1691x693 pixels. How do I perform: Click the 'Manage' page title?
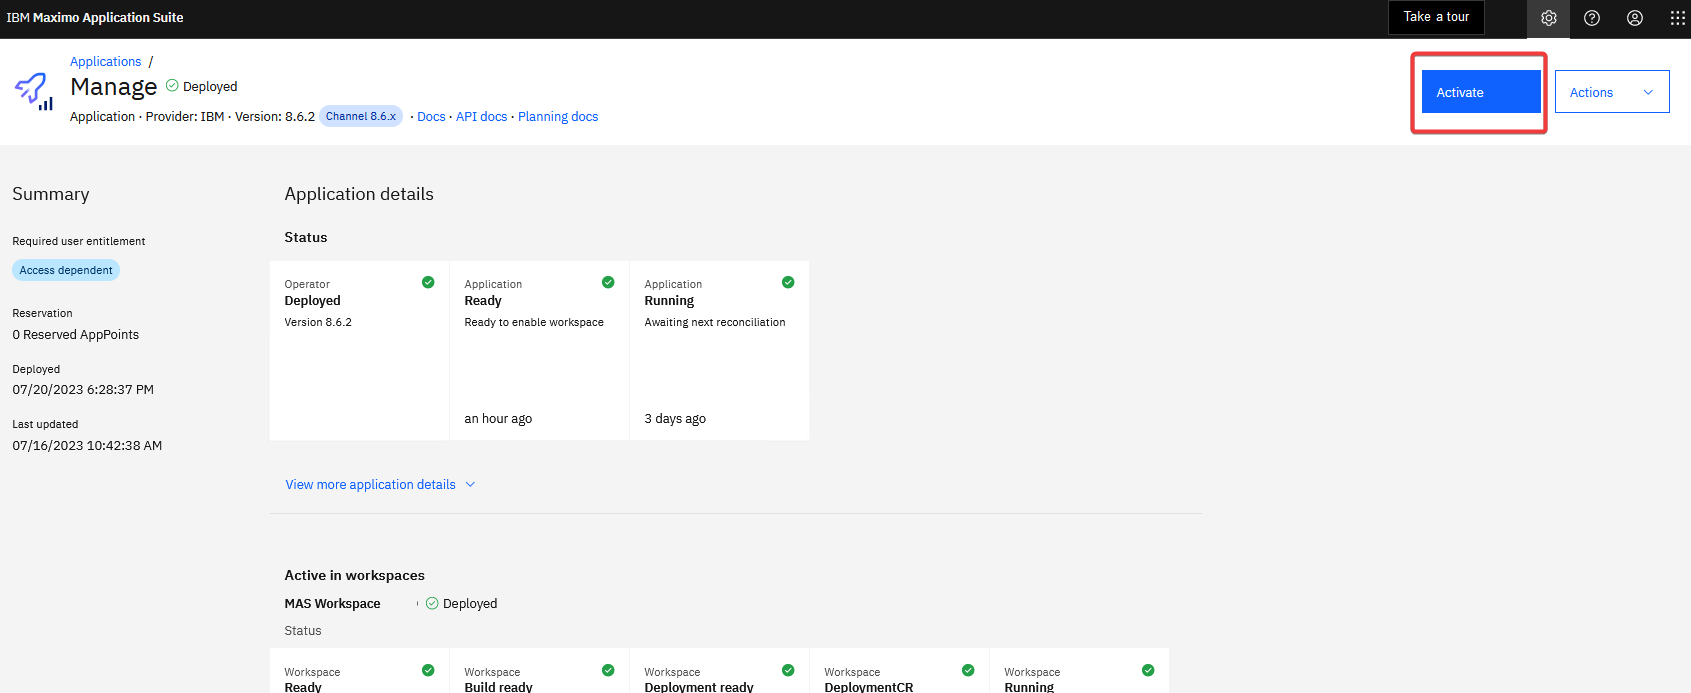pyautogui.click(x=114, y=87)
